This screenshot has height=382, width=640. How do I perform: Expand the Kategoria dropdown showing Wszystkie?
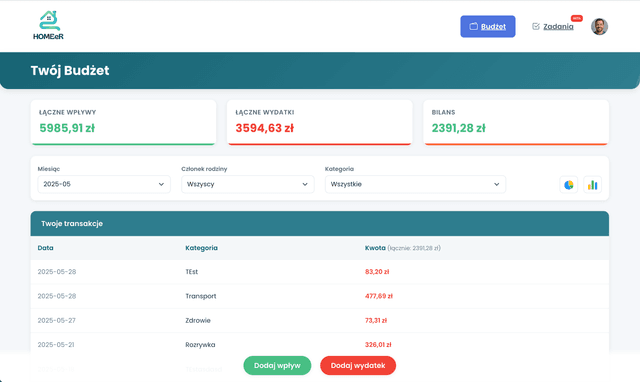coord(415,184)
